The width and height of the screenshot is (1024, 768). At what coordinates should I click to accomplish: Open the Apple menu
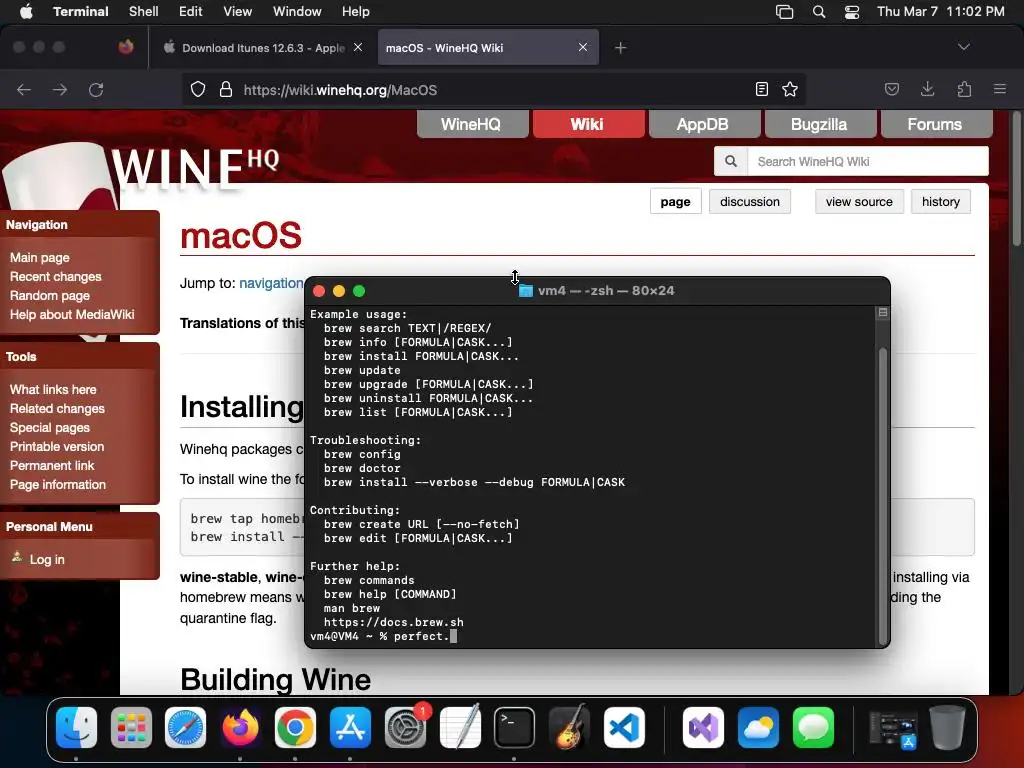26,11
